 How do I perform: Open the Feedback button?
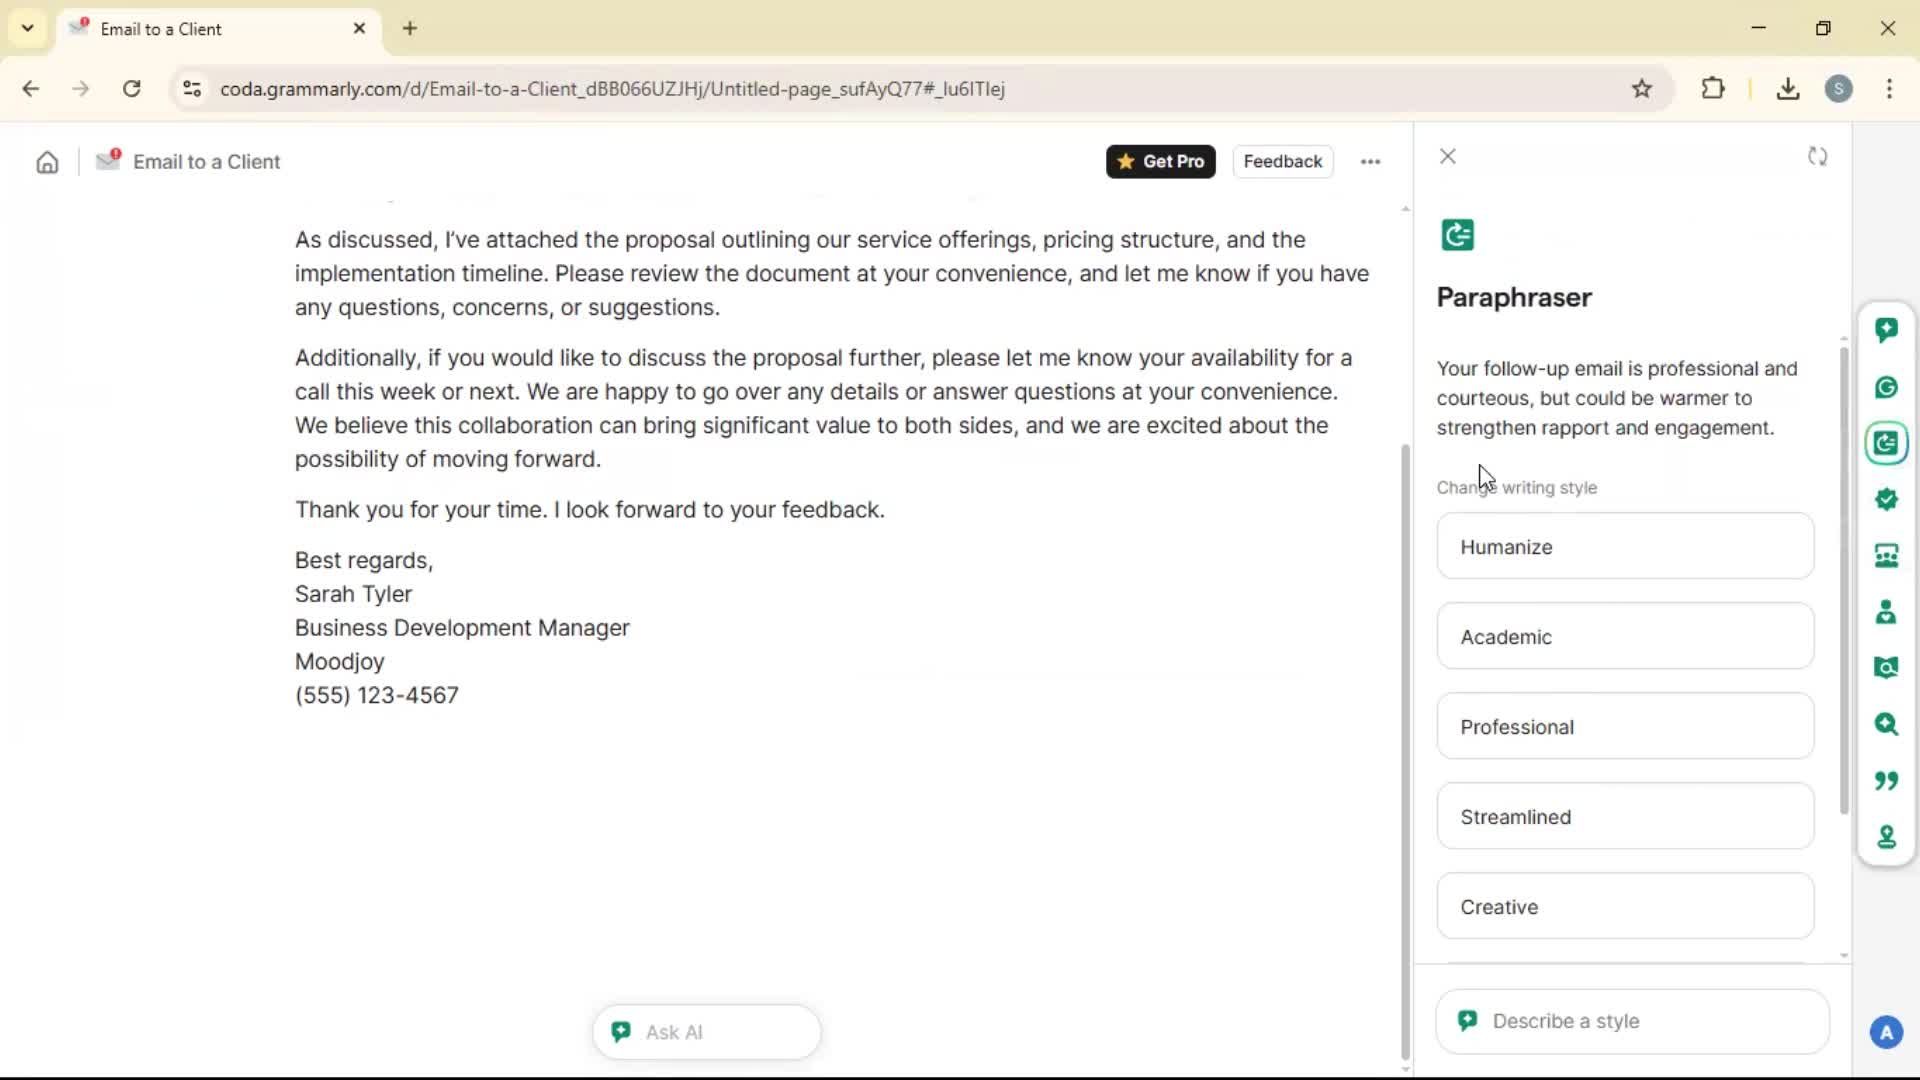click(1282, 162)
